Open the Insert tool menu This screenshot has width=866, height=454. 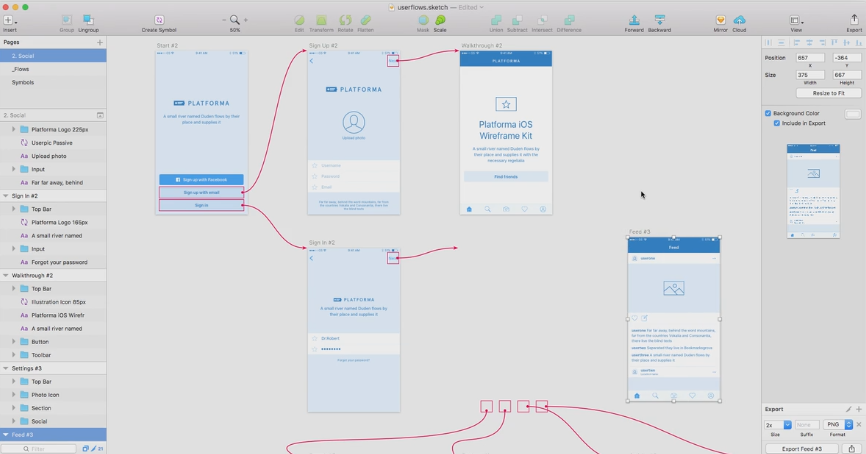[9, 20]
